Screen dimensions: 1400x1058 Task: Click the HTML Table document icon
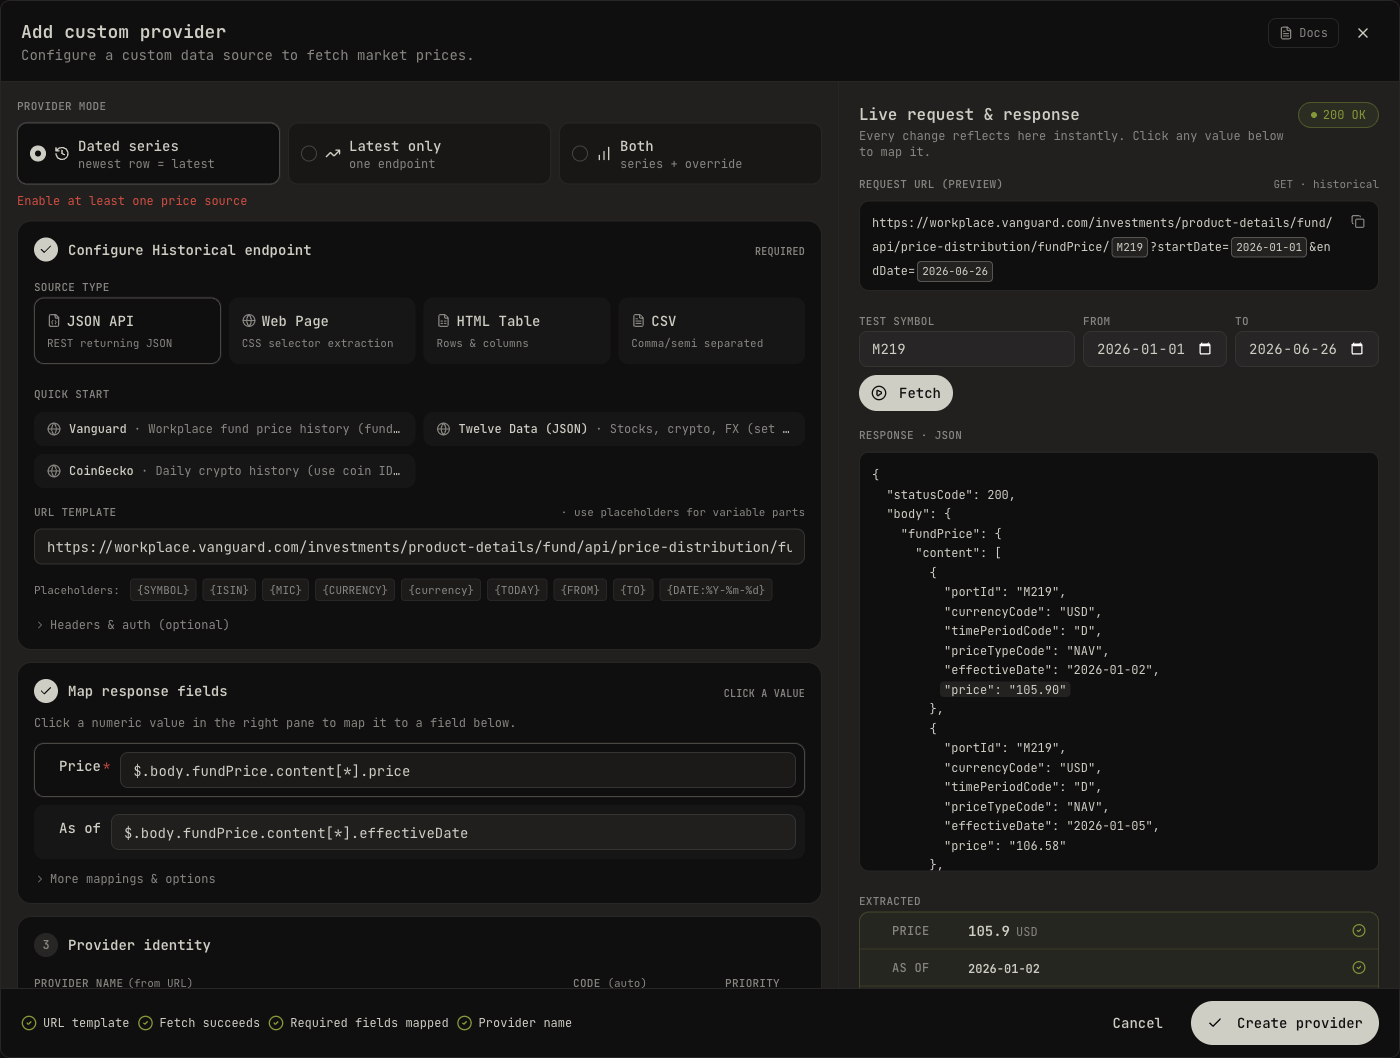tap(443, 321)
